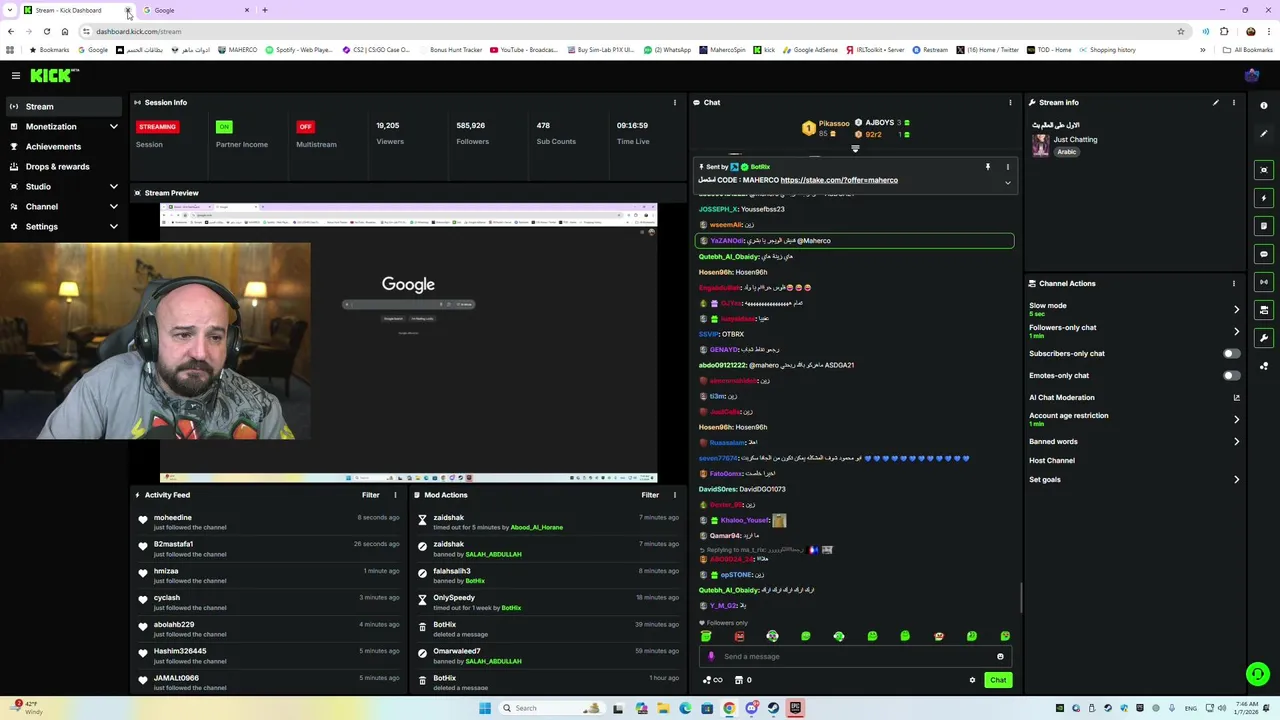Reload the browser page

click(x=46, y=31)
